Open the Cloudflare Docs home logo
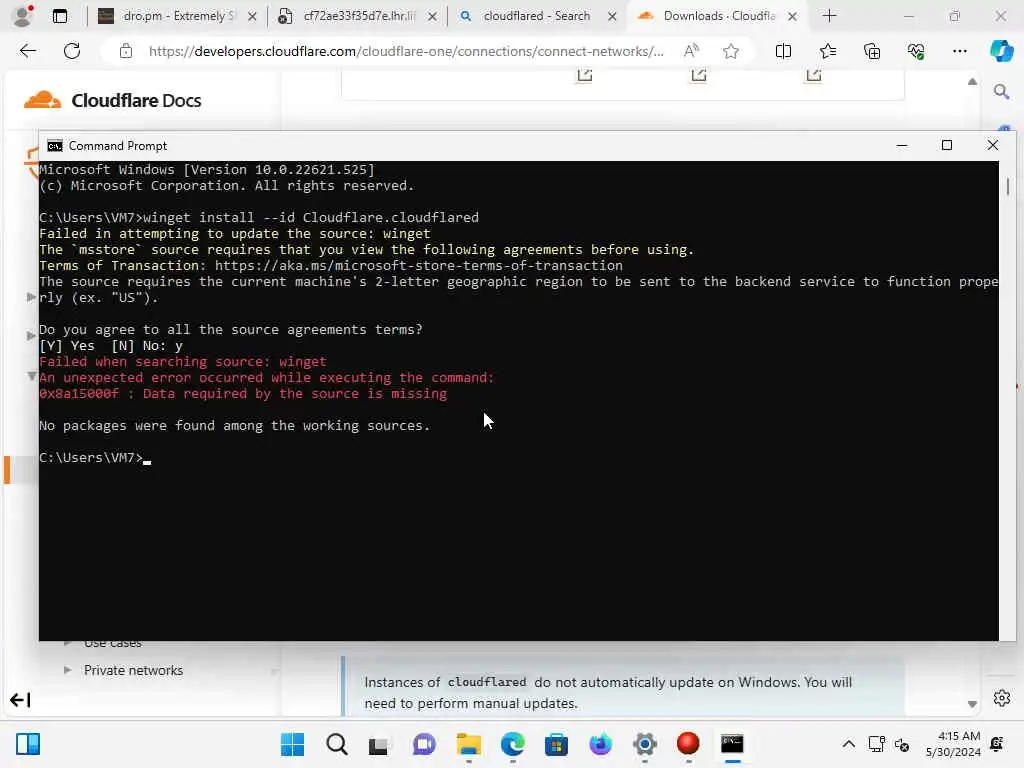1024x768 pixels. (x=112, y=100)
